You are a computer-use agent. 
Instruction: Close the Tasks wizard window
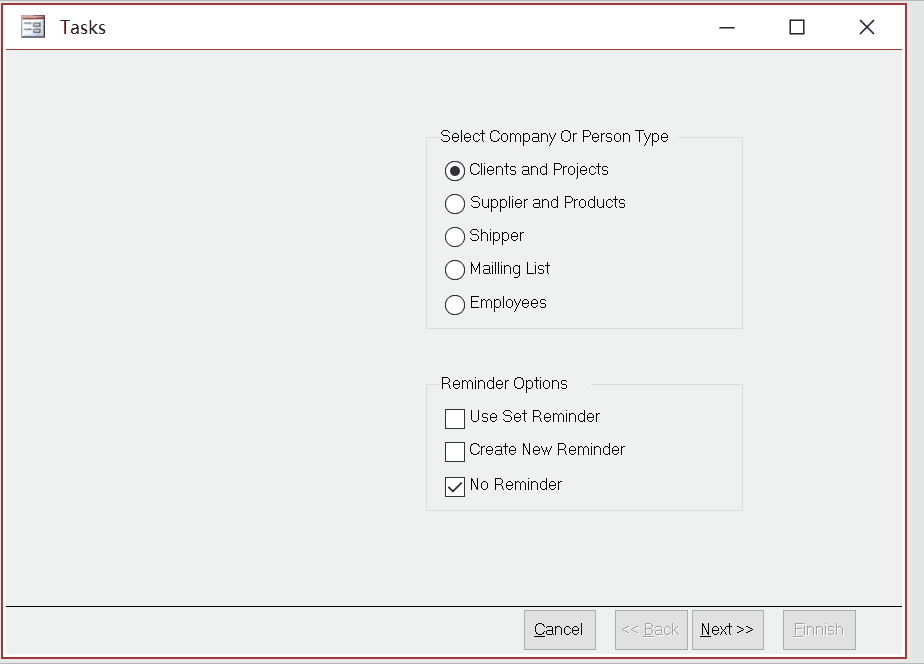pyautogui.click(x=866, y=27)
